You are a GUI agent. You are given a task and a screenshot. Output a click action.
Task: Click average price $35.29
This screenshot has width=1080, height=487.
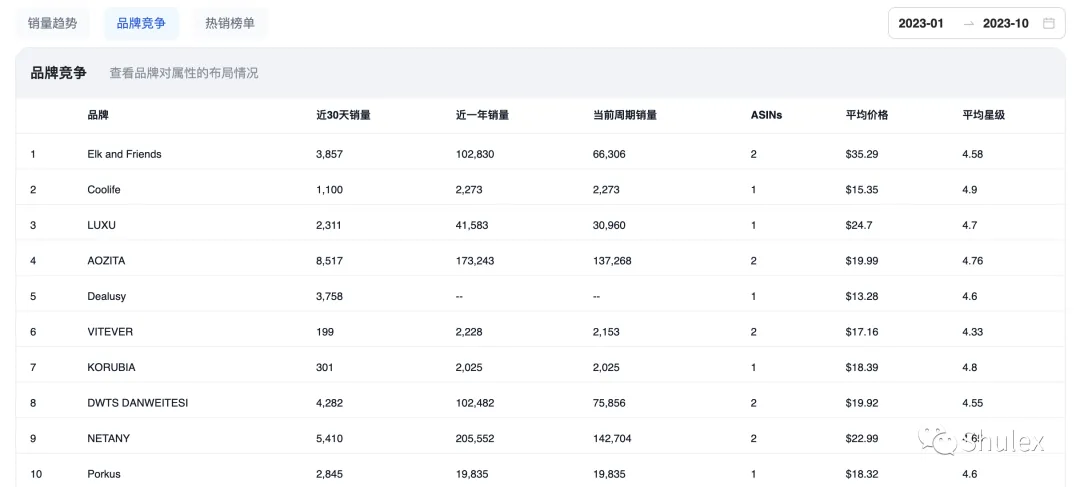click(862, 154)
